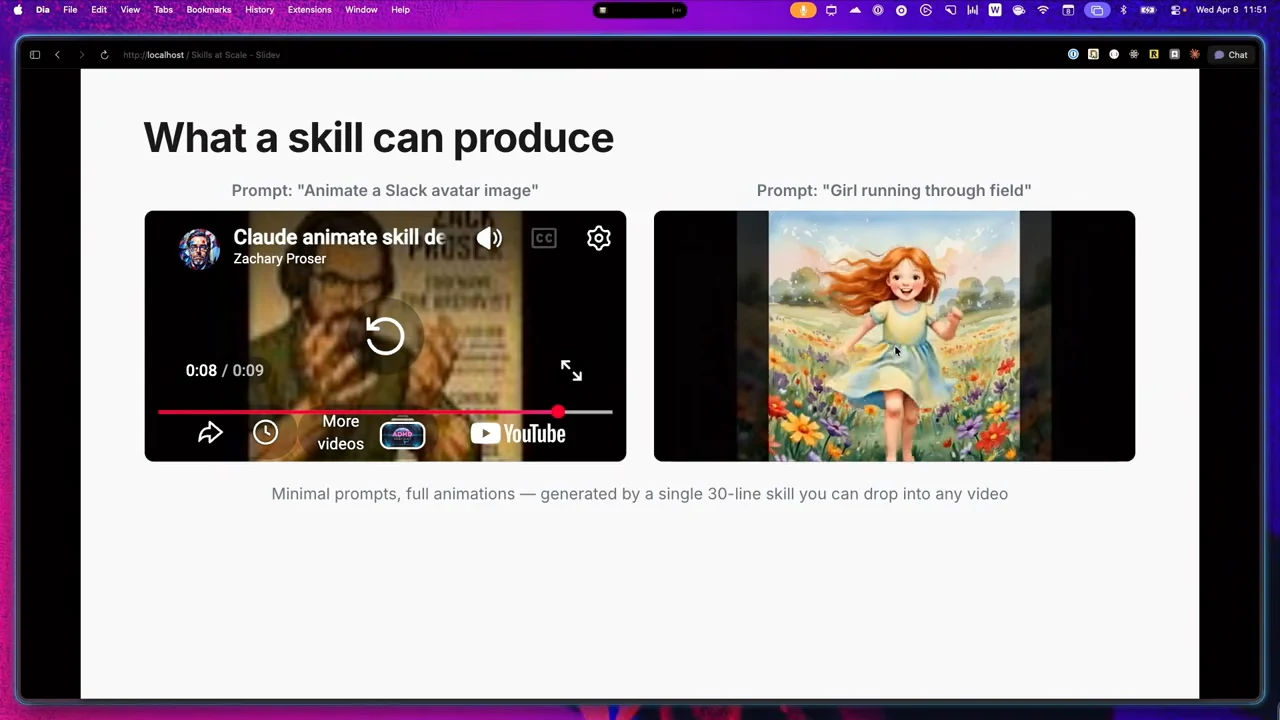Click the girl running through field video

point(894,336)
